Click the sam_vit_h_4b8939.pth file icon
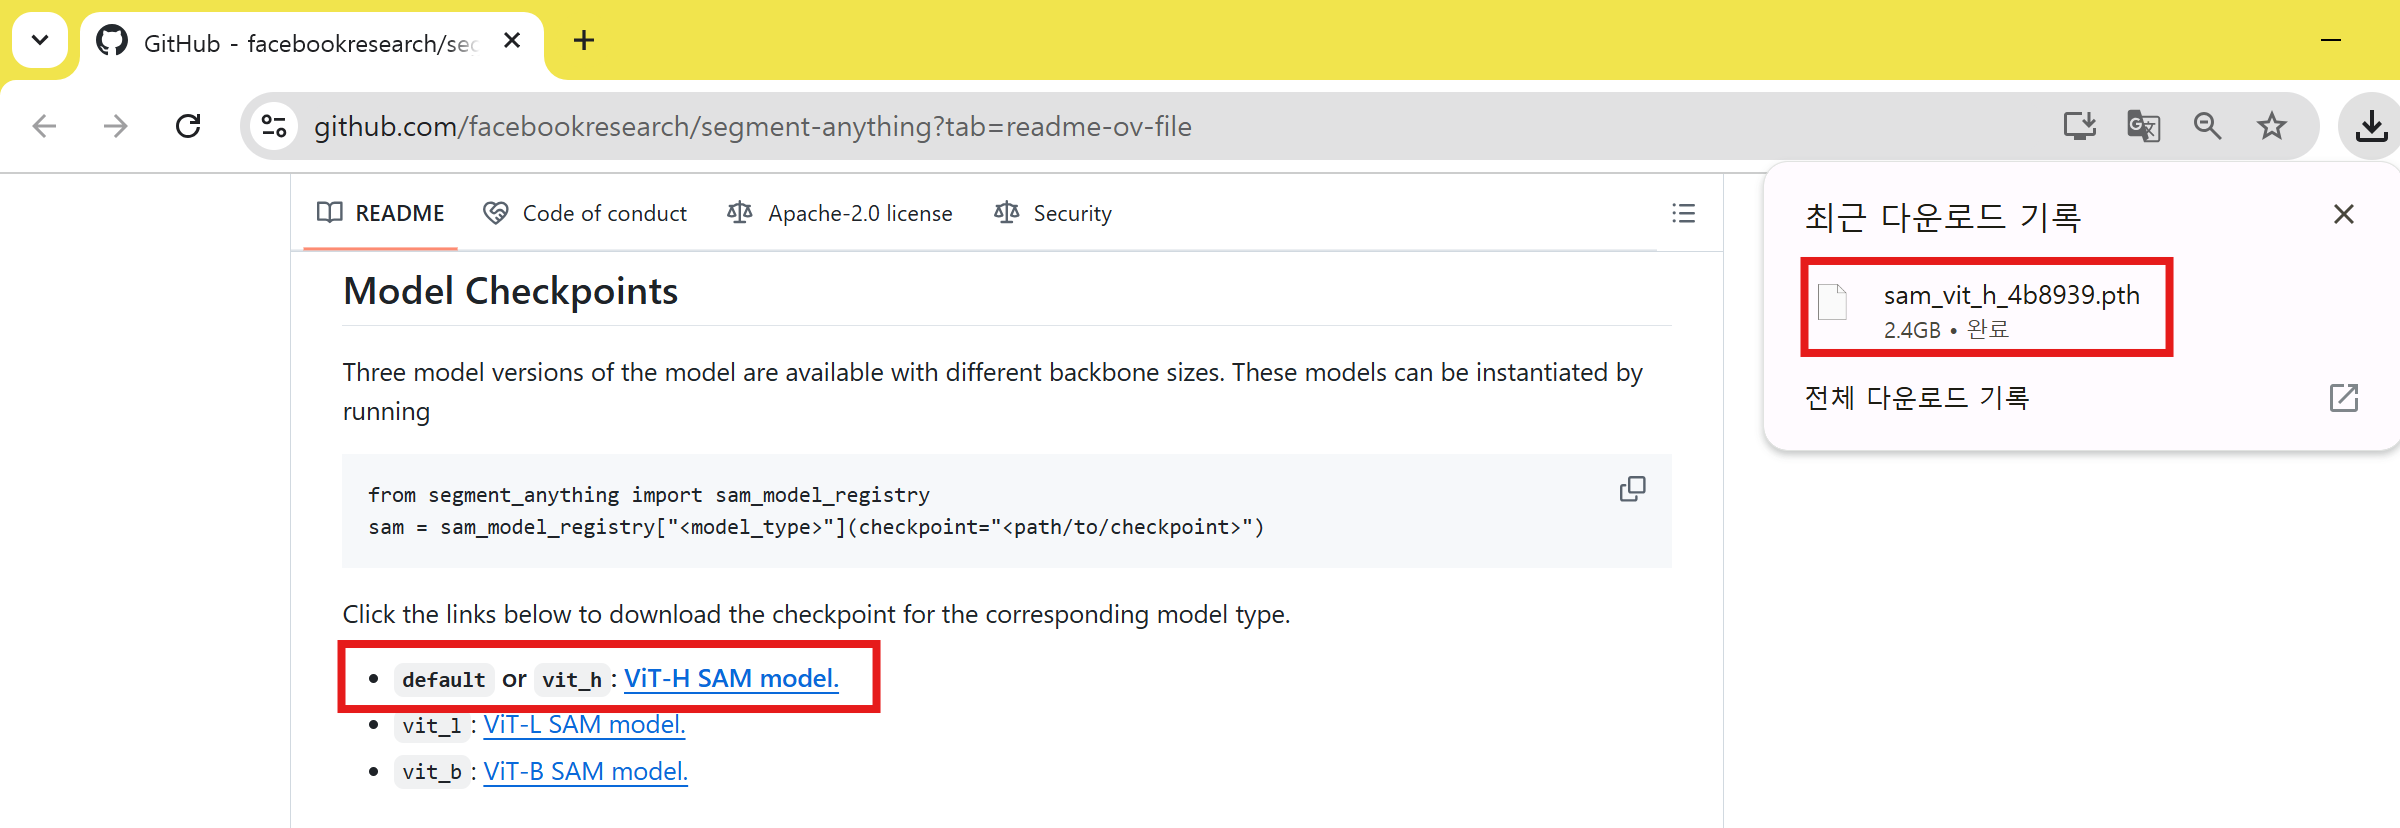 pyautogui.click(x=1832, y=302)
